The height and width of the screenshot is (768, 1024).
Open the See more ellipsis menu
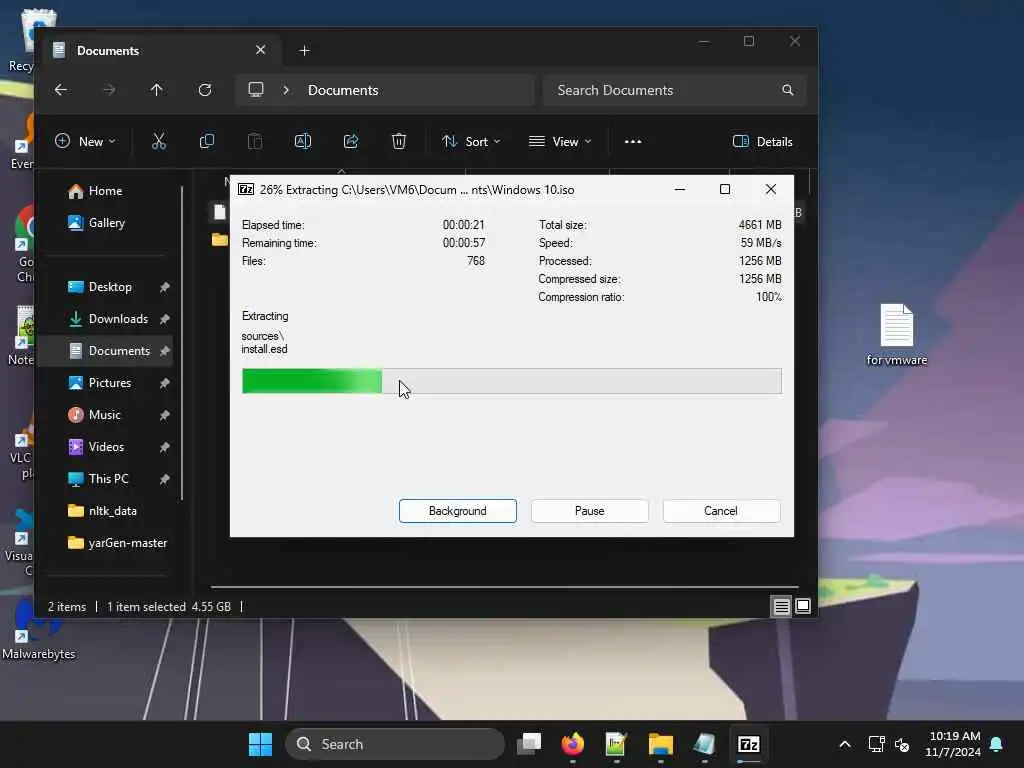click(632, 142)
